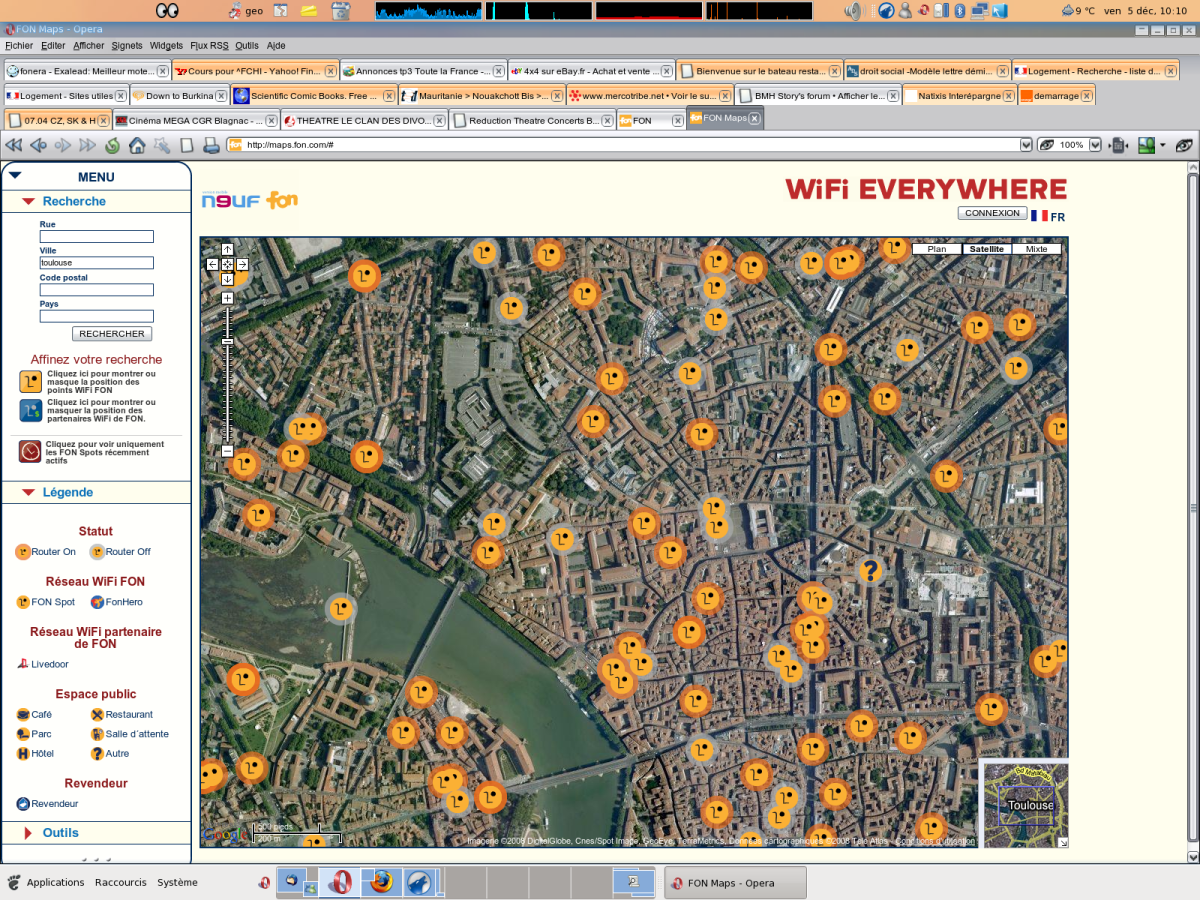Click the recently active FON Spots clock icon
This screenshot has width=1200, height=900.
(30, 451)
